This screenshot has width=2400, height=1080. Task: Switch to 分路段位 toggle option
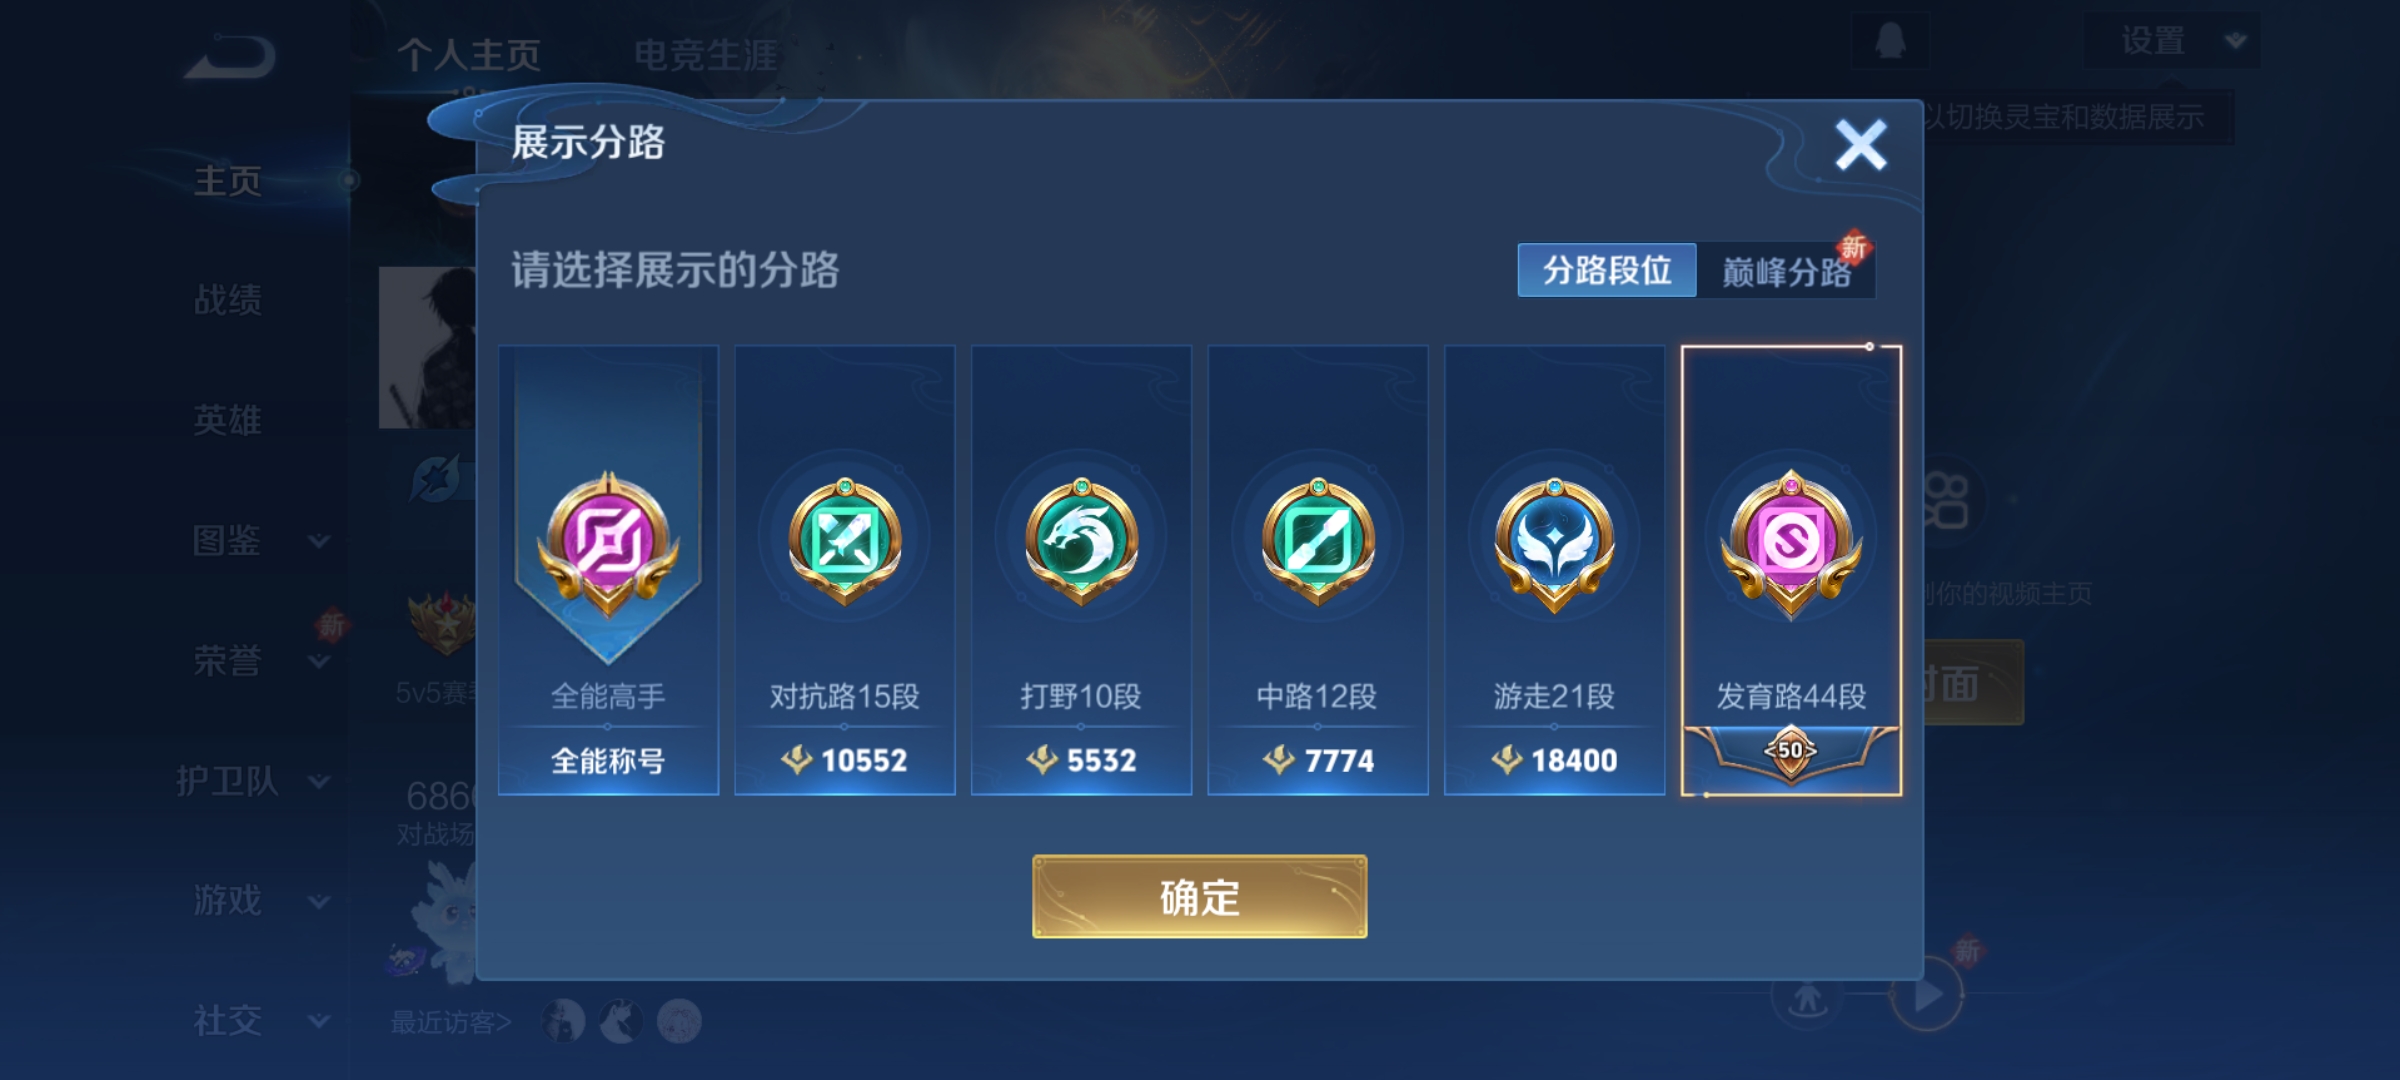point(1606,270)
